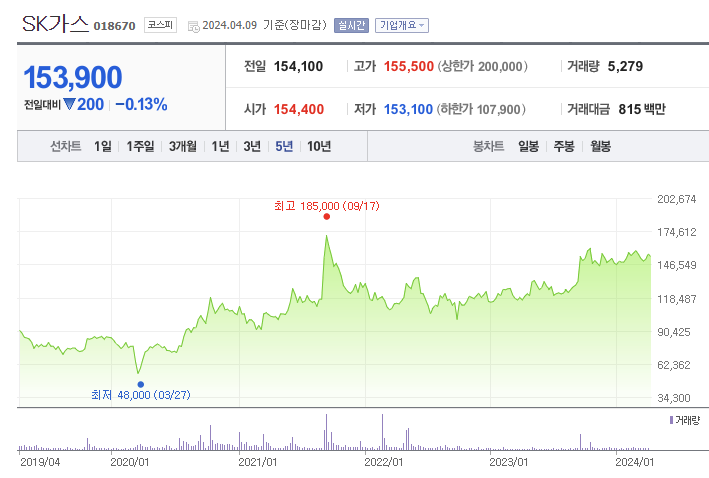Image resolution: width=709 pixels, height=478 pixels.
Task: Click the 고가 value 155,500
Action: coord(409,66)
